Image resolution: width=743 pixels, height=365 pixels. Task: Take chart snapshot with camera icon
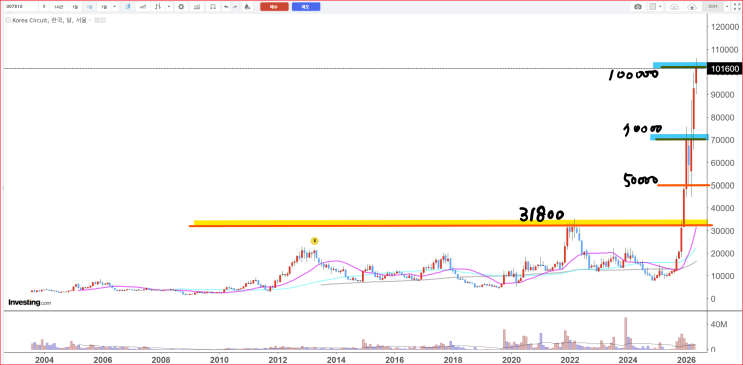click(x=638, y=7)
